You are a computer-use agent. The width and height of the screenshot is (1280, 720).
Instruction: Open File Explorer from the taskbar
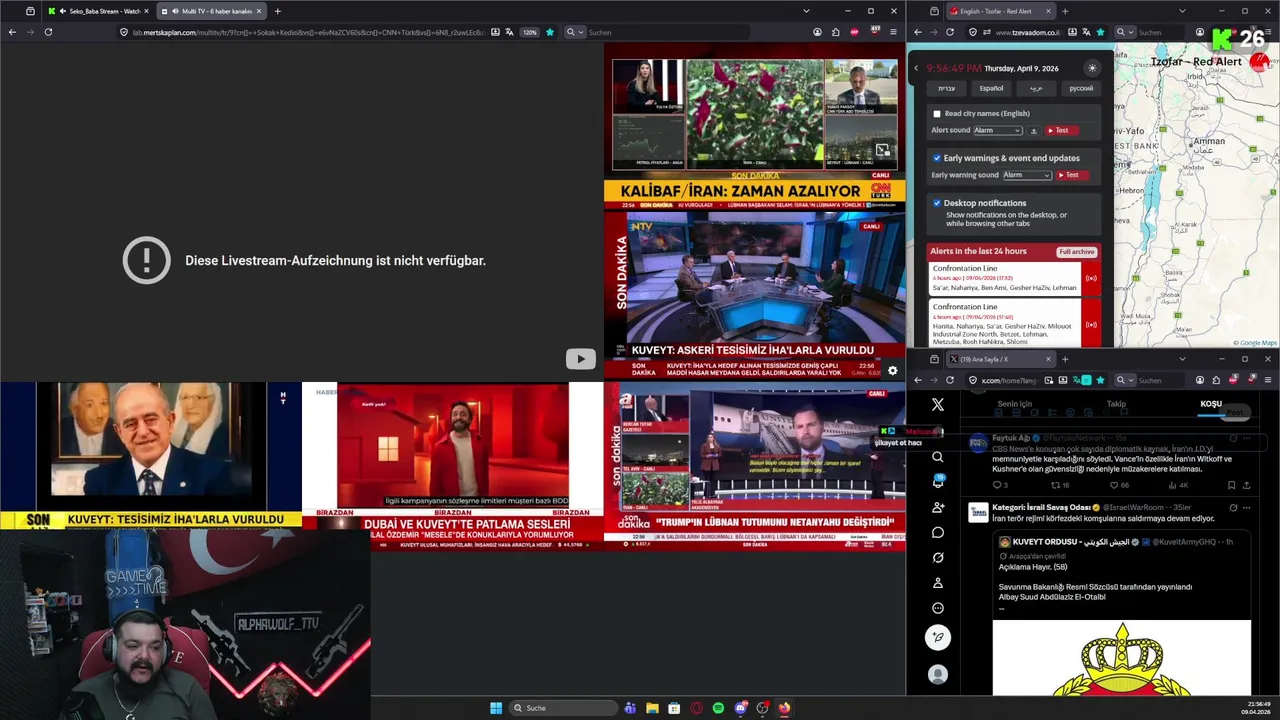click(x=652, y=708)
